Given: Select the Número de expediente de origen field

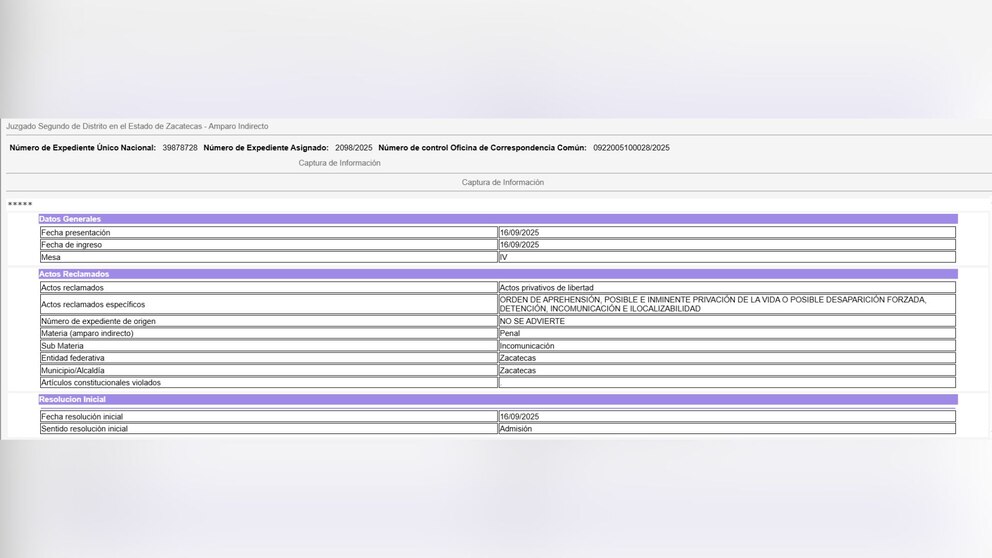Looking at the screenshot, I should click(x=726, y=321).
